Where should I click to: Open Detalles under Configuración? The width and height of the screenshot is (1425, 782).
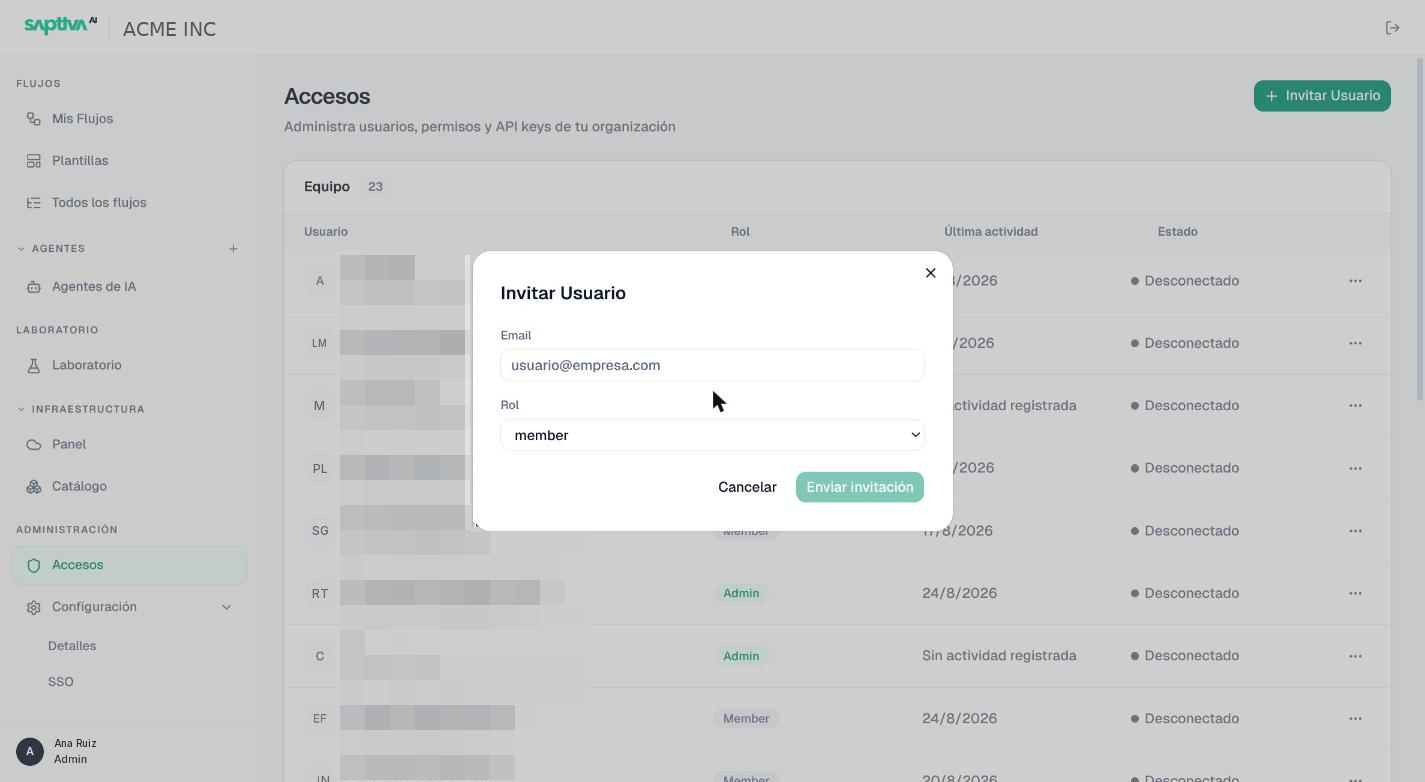click(x=72, y=646)
